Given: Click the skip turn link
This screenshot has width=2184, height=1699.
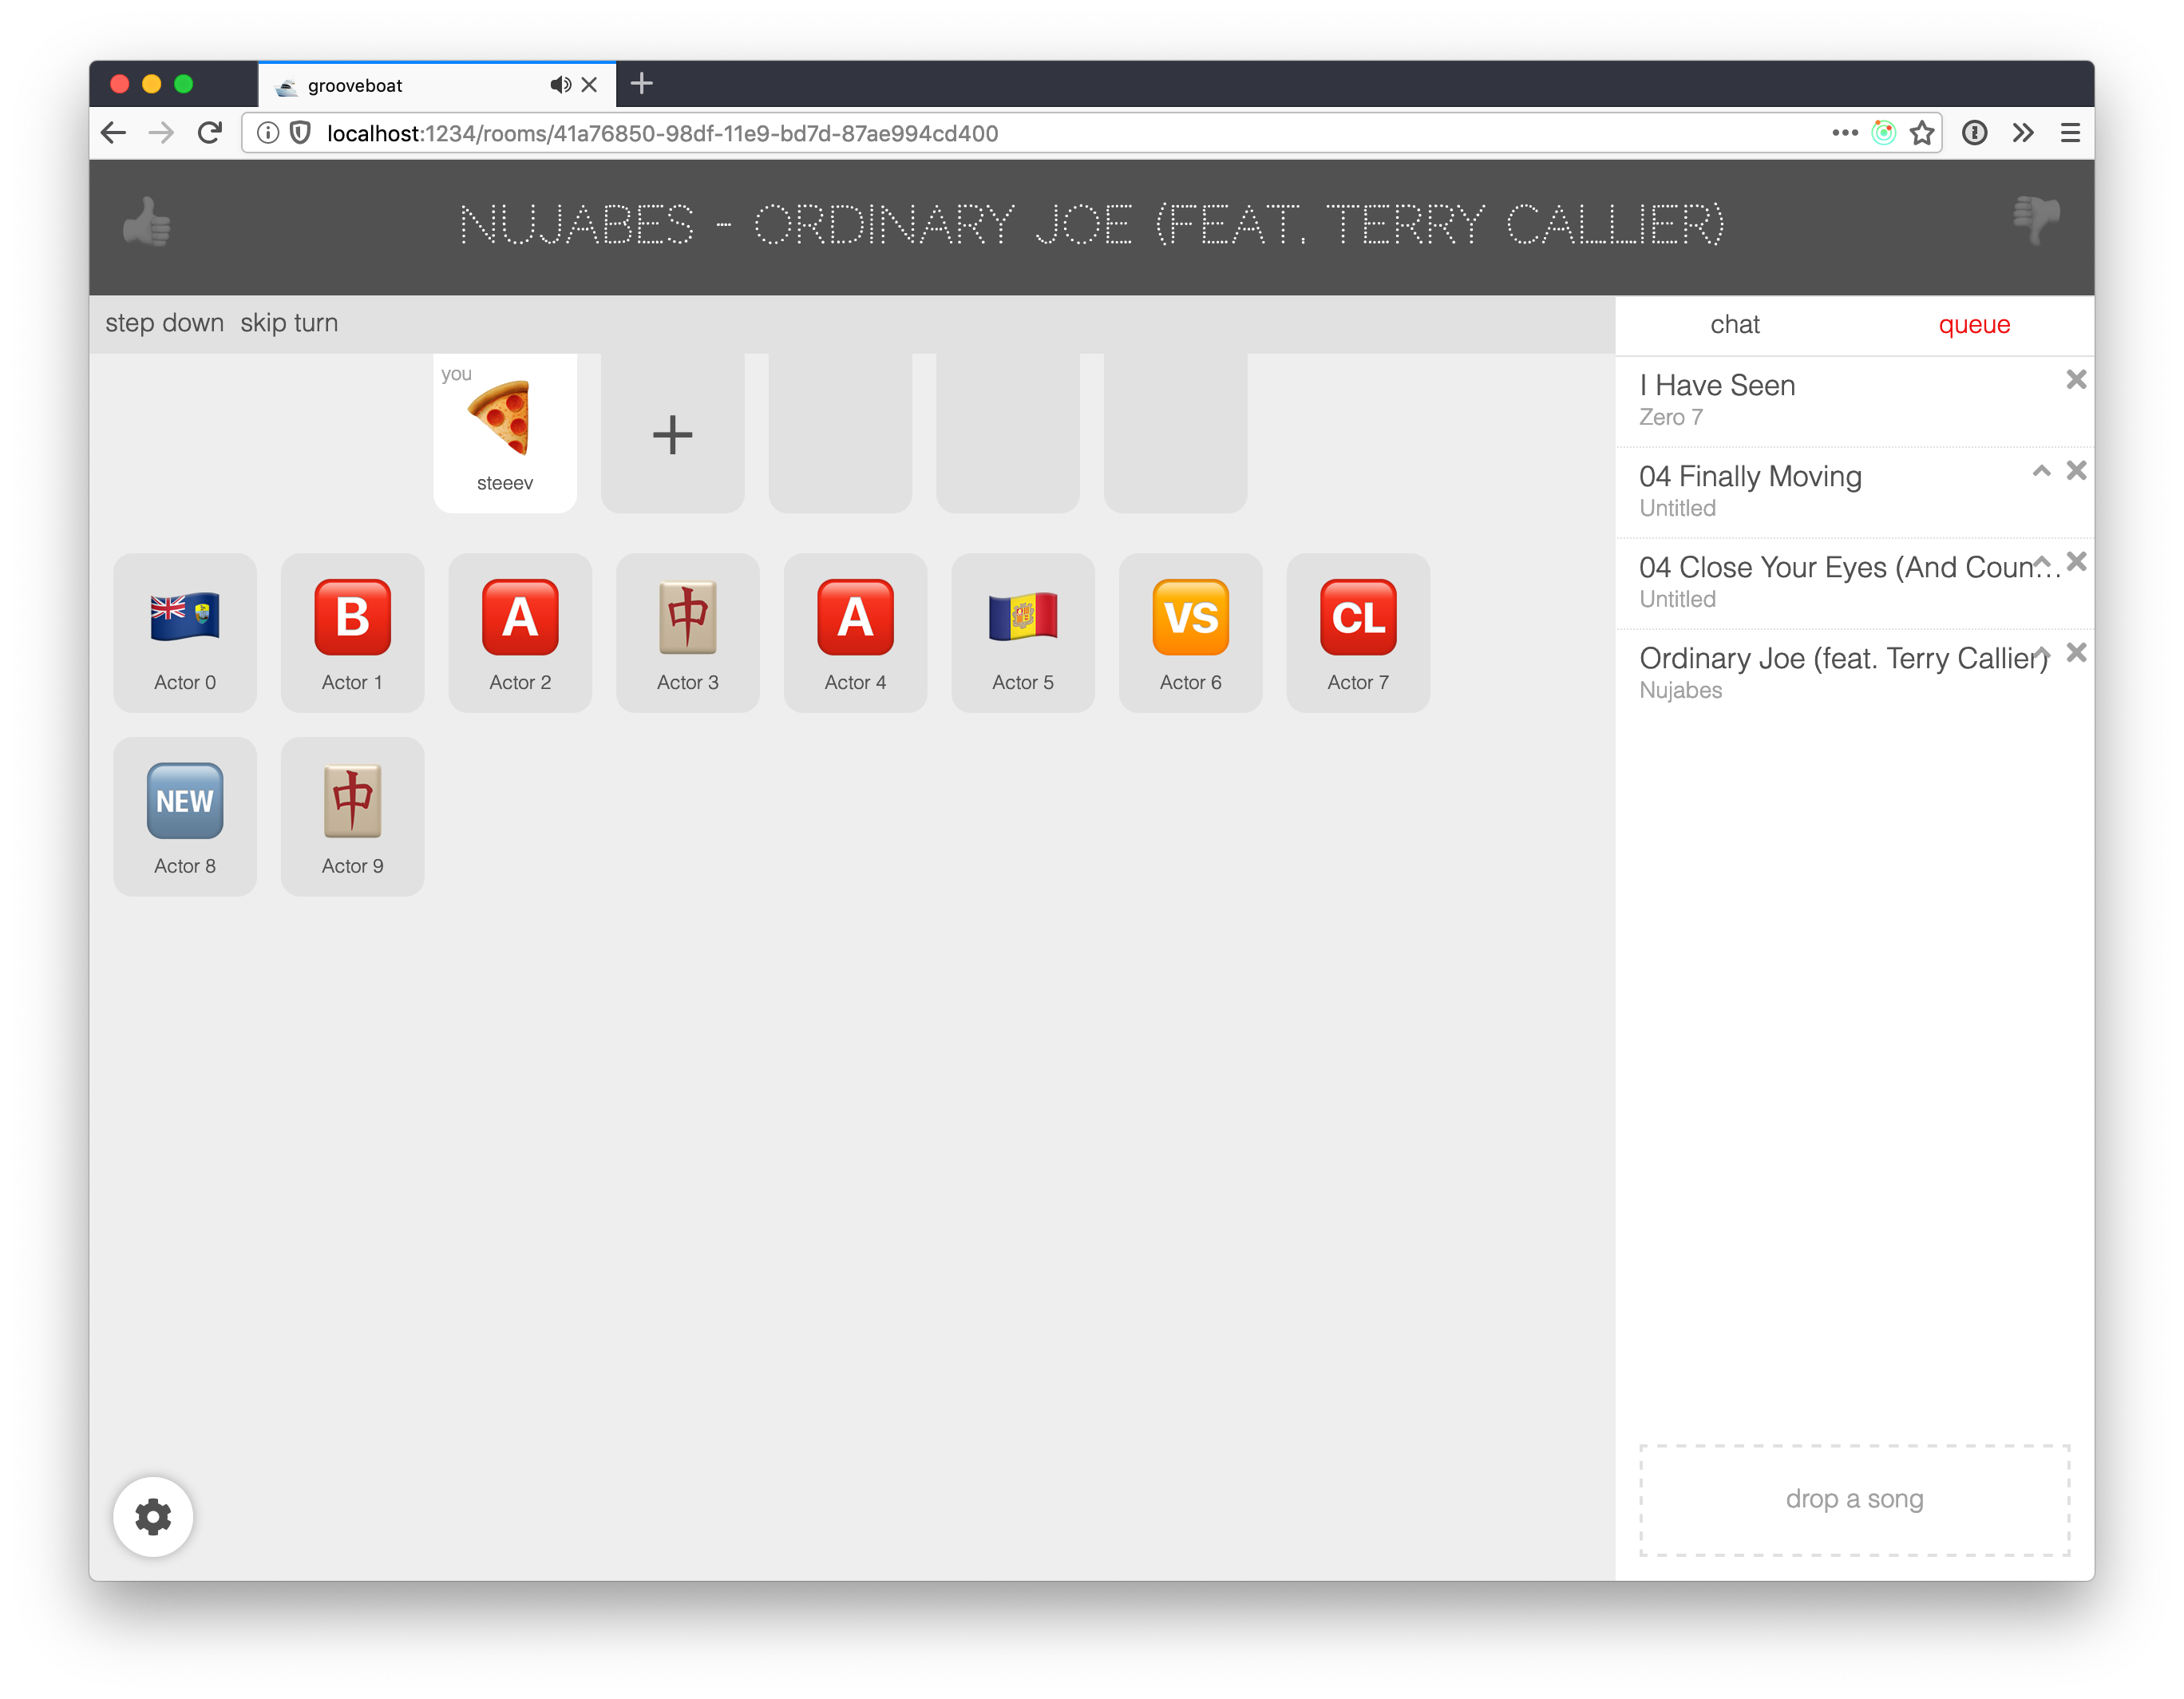Looking at the screenshot, I should pyautogui.click(x=289, y=323).
